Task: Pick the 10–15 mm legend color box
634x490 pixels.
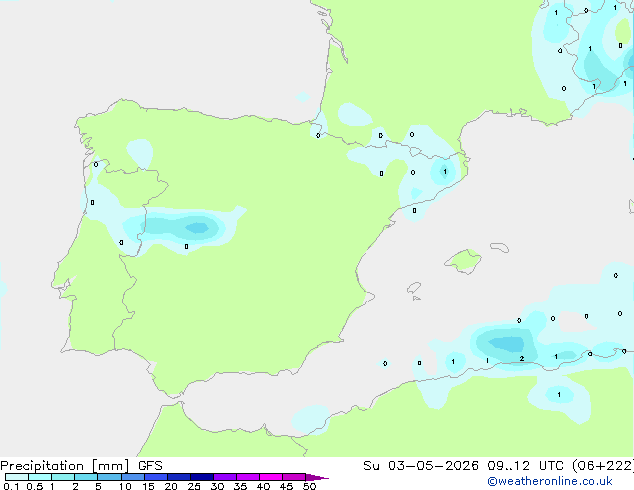Action: (x=133, y=477)
